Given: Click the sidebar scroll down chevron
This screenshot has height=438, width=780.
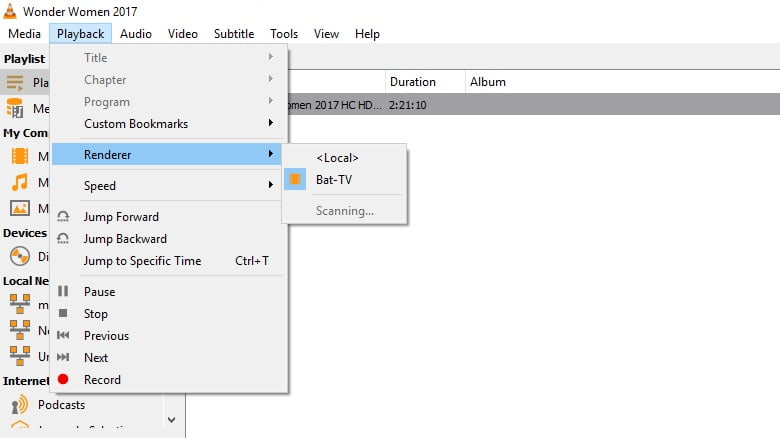Looking at the screenshot, I should [172, 420].
